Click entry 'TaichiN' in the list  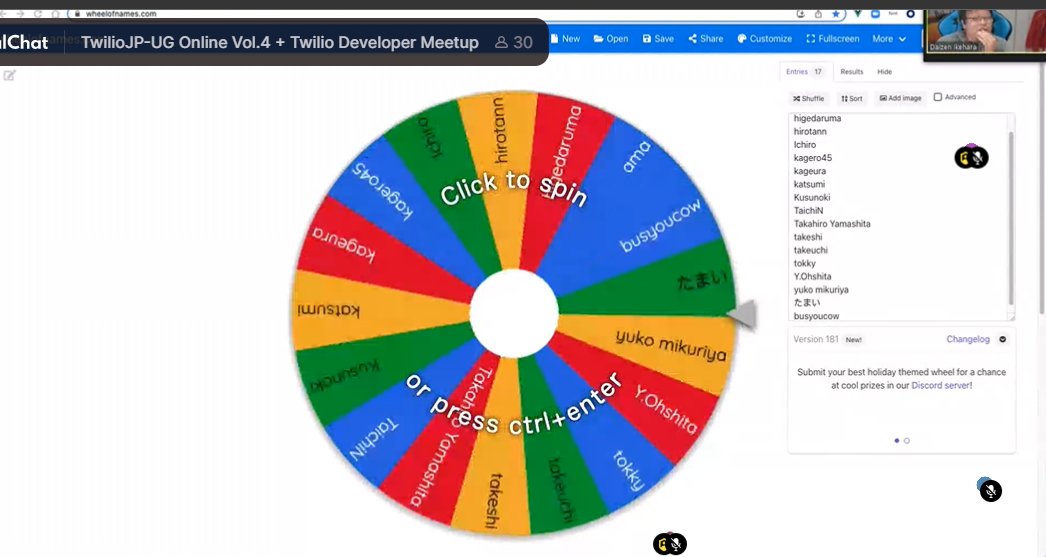pos(809,211)
